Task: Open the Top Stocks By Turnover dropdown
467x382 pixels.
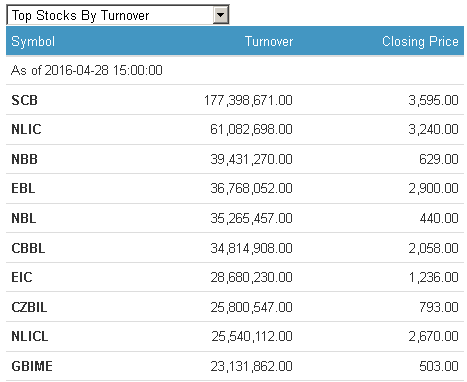Action: pos(118,15)
